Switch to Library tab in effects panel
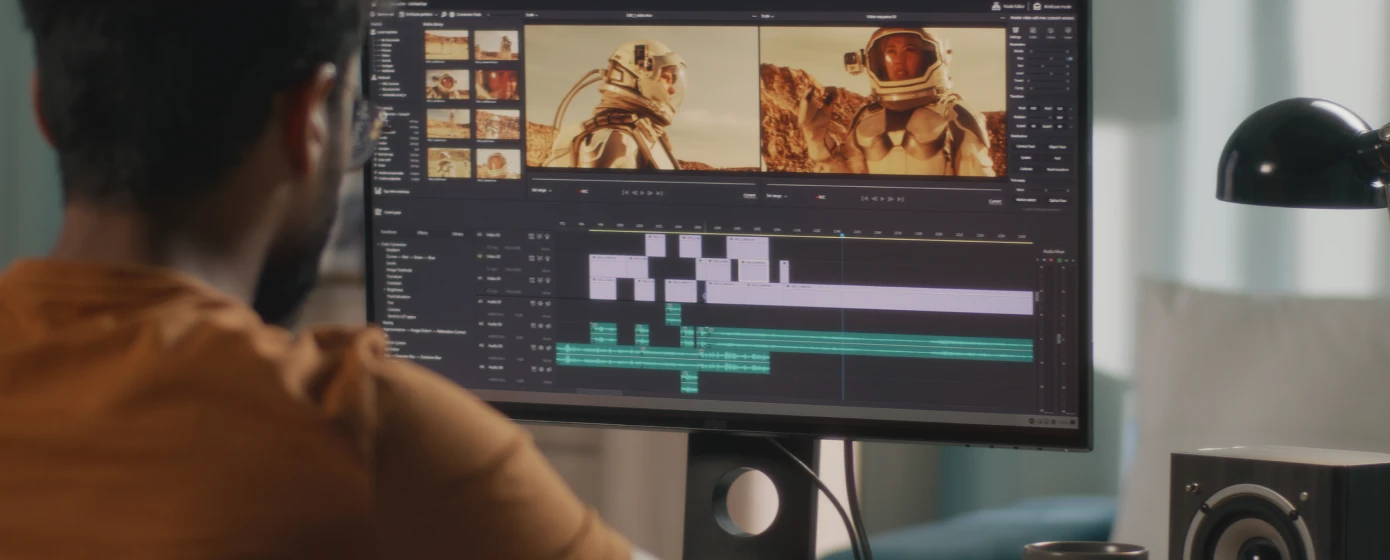The height and width of the screenshot is (560, 1390). tap(457, 234)
